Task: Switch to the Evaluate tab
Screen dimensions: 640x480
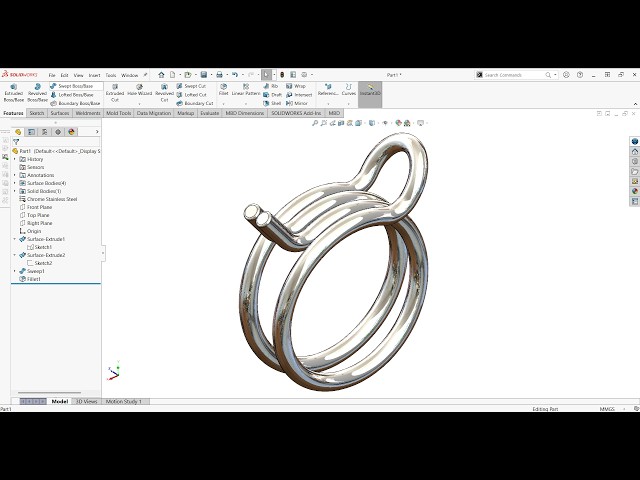Action: [209, 113]
